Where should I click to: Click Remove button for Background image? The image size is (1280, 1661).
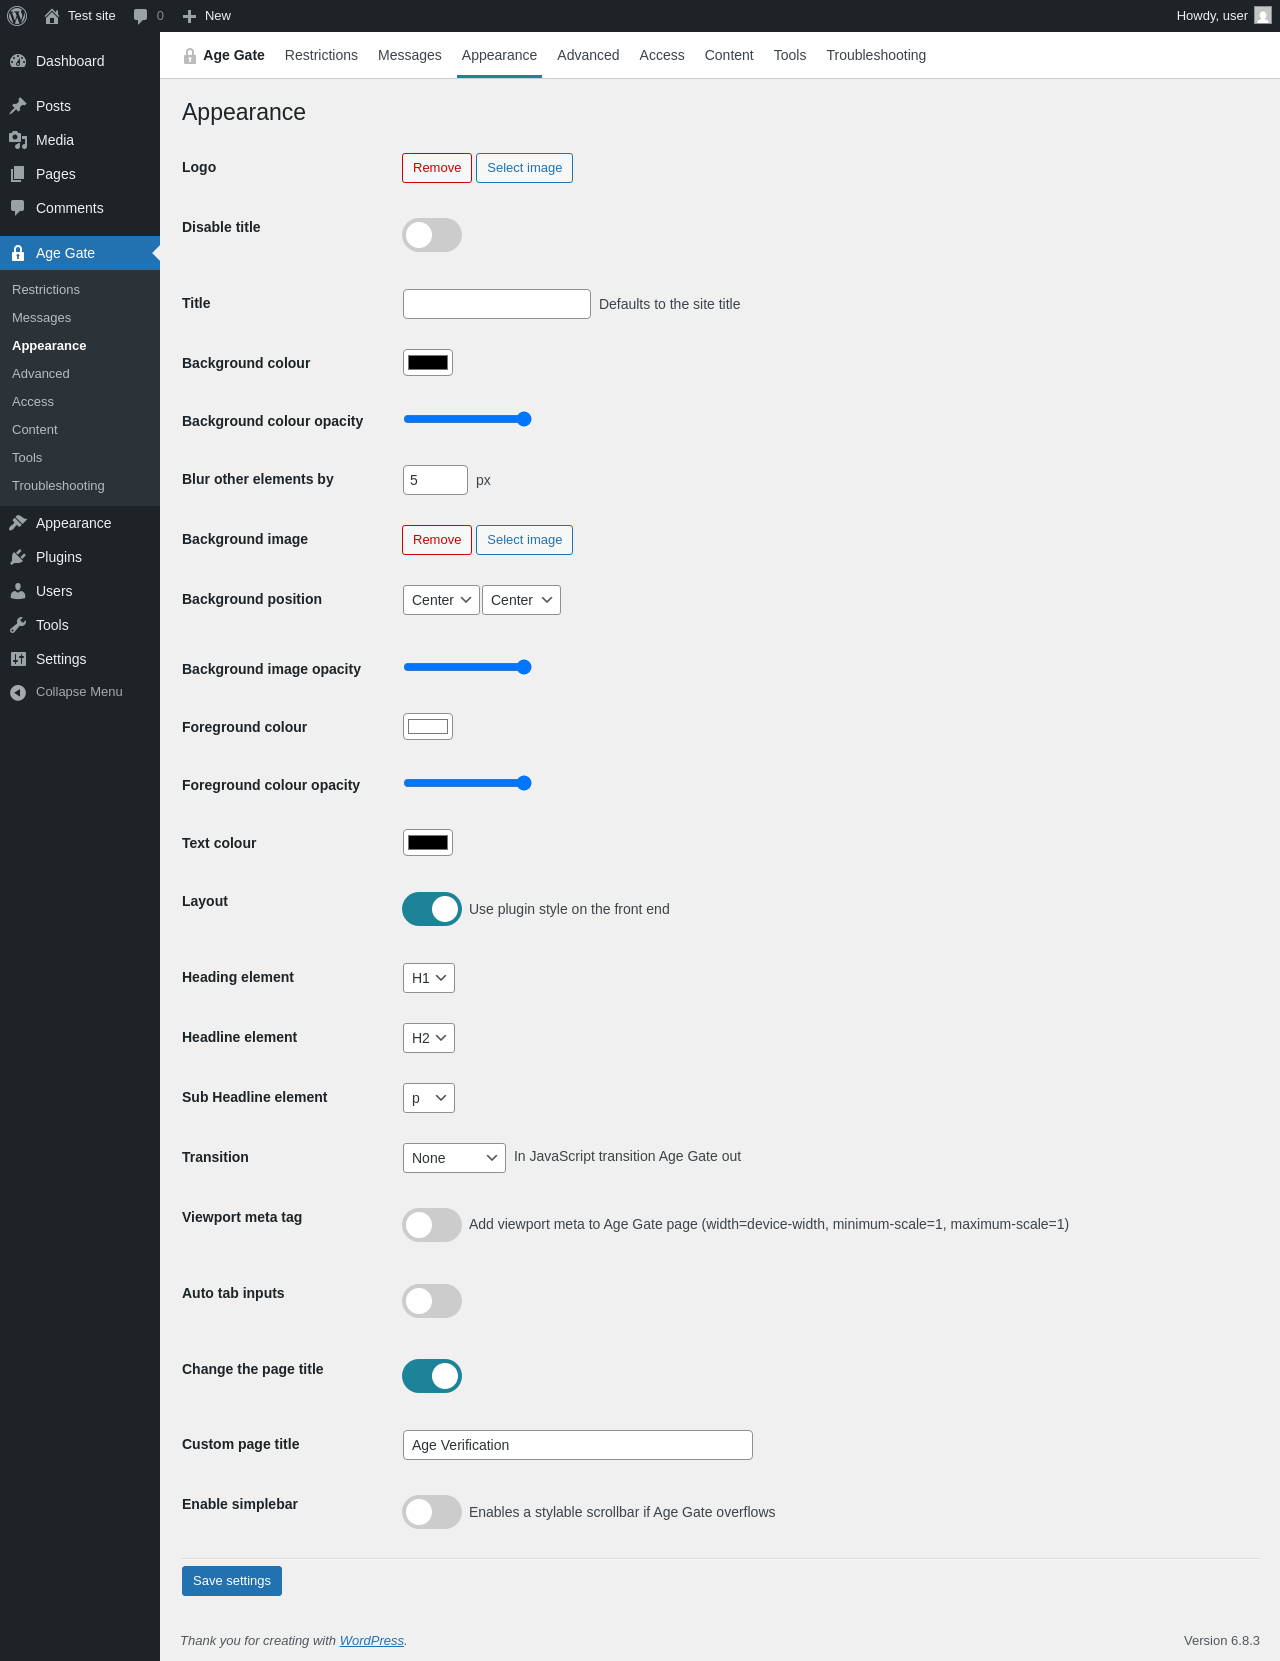point(437,540)
